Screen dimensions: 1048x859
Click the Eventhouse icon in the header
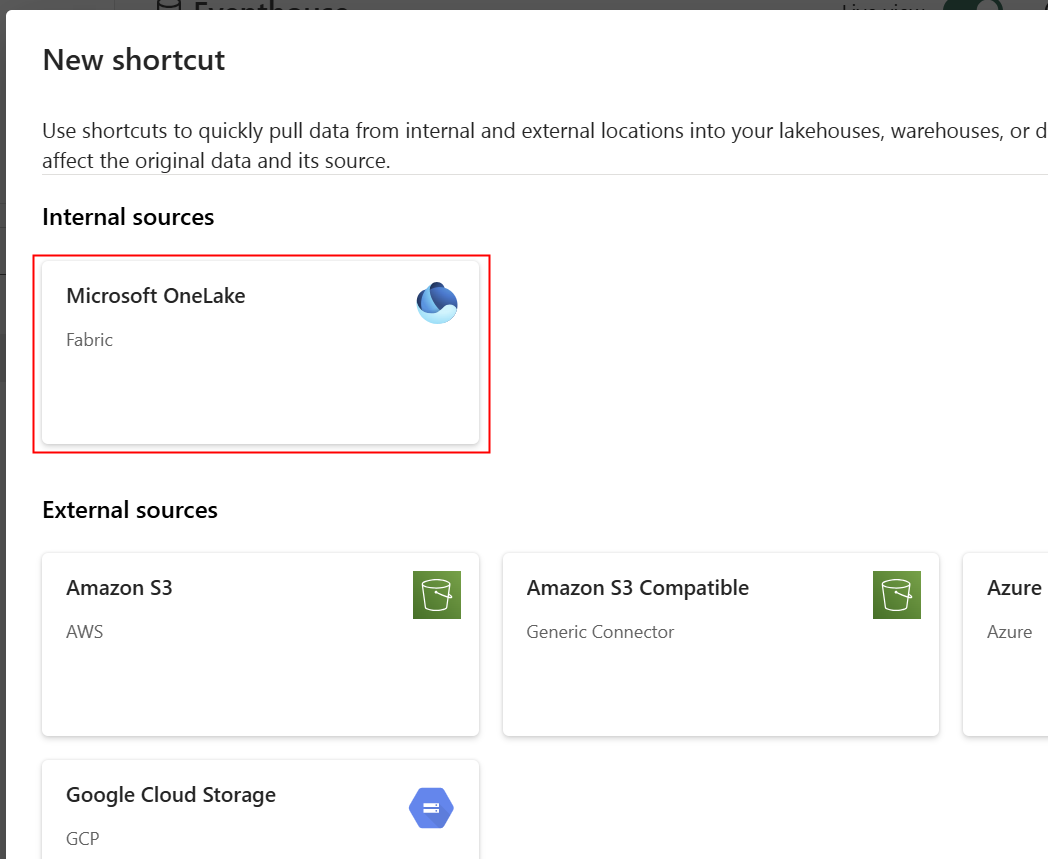pos(168,8)
